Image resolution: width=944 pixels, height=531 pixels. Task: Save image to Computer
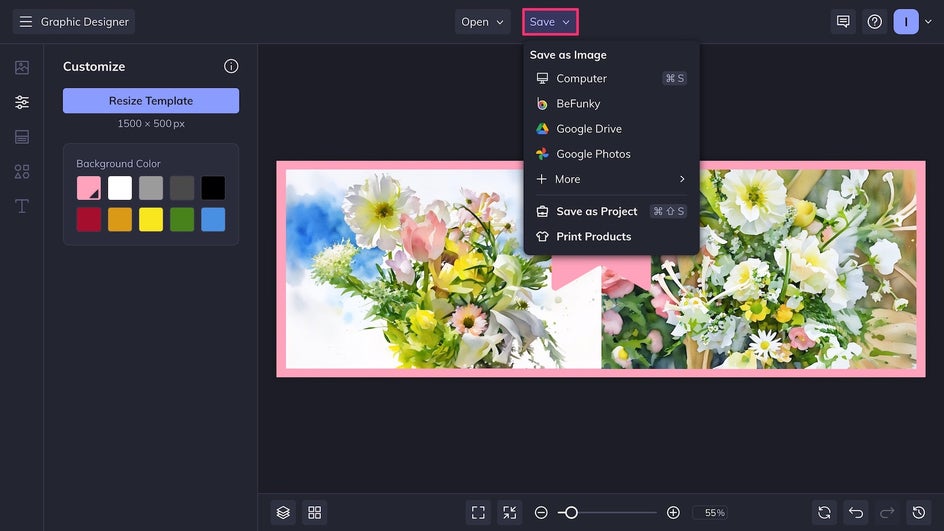[x=611, y=78]
